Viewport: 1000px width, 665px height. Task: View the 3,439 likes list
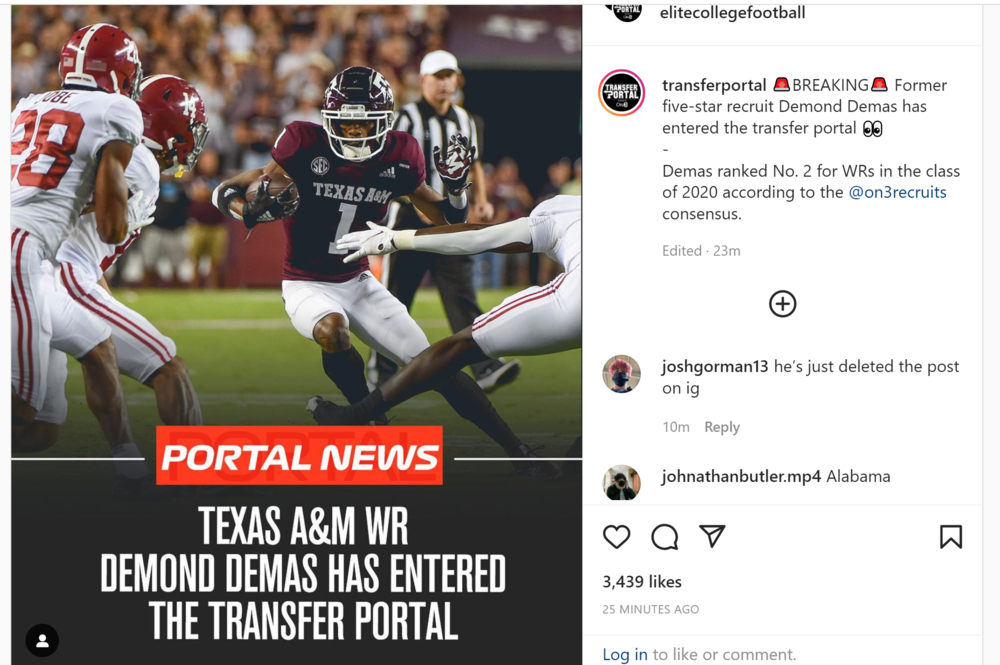[642, 581]
